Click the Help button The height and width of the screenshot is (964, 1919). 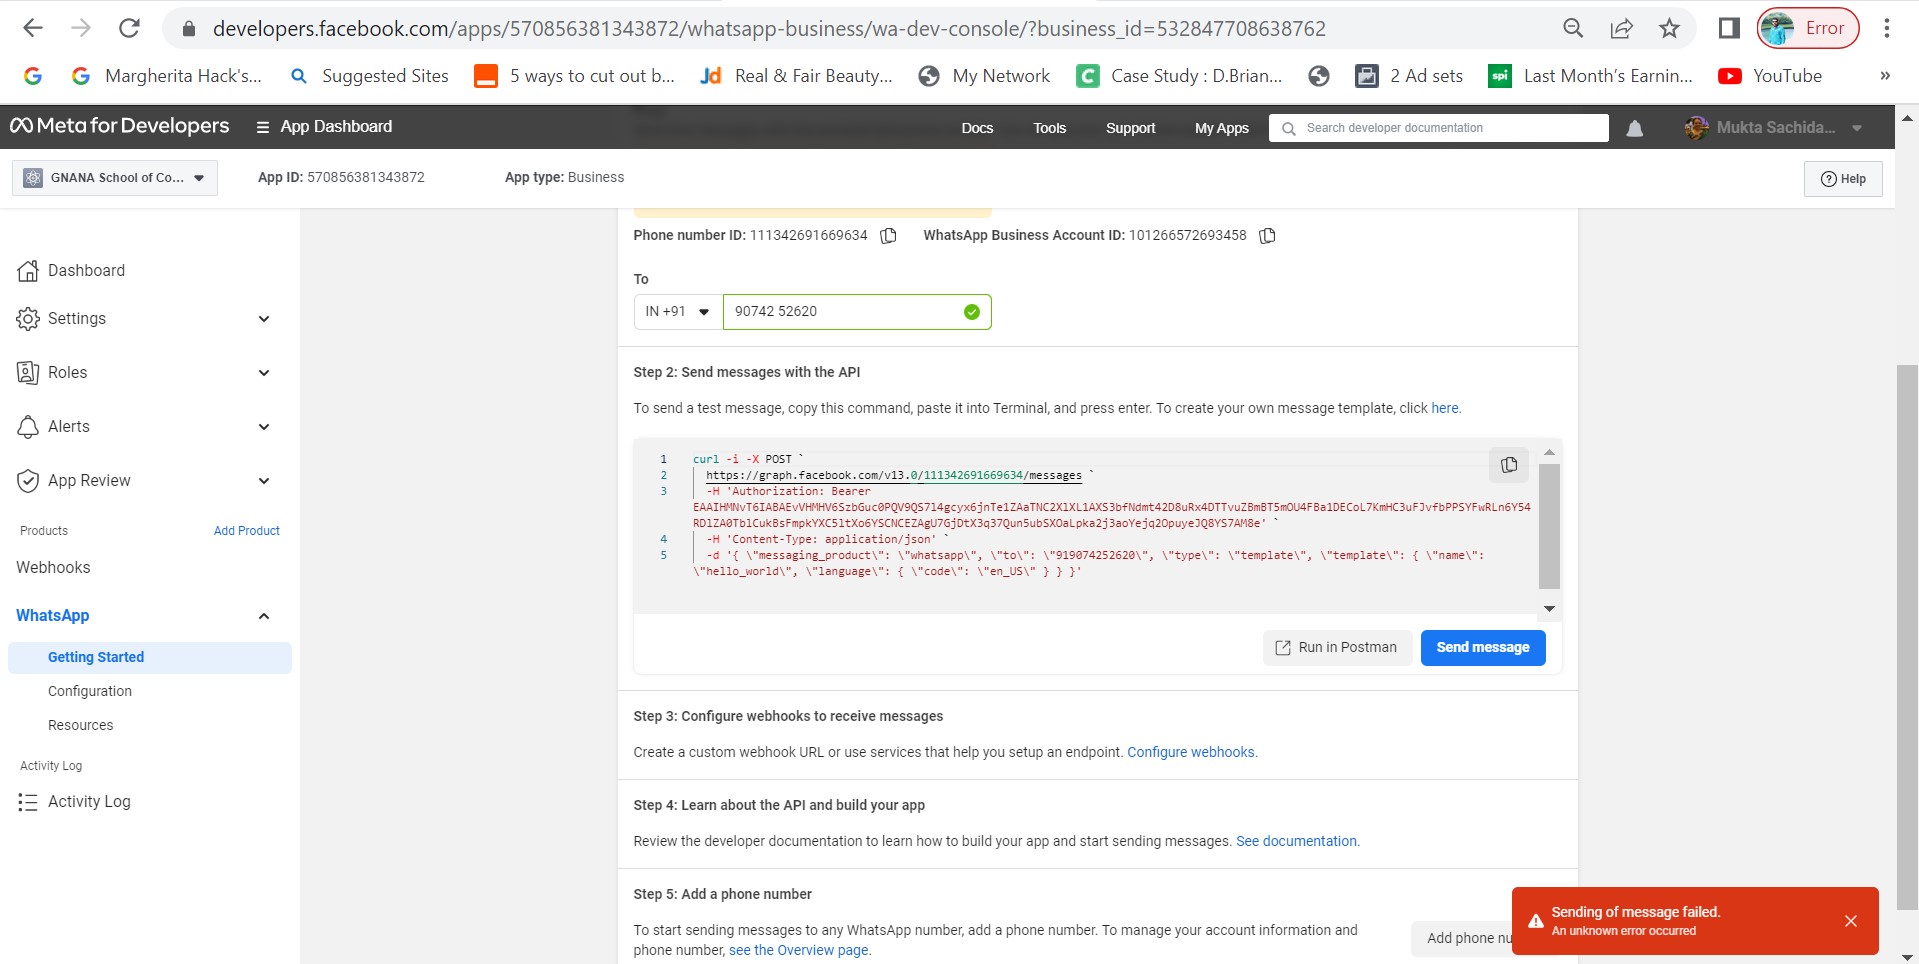(x=1843, y=179)
